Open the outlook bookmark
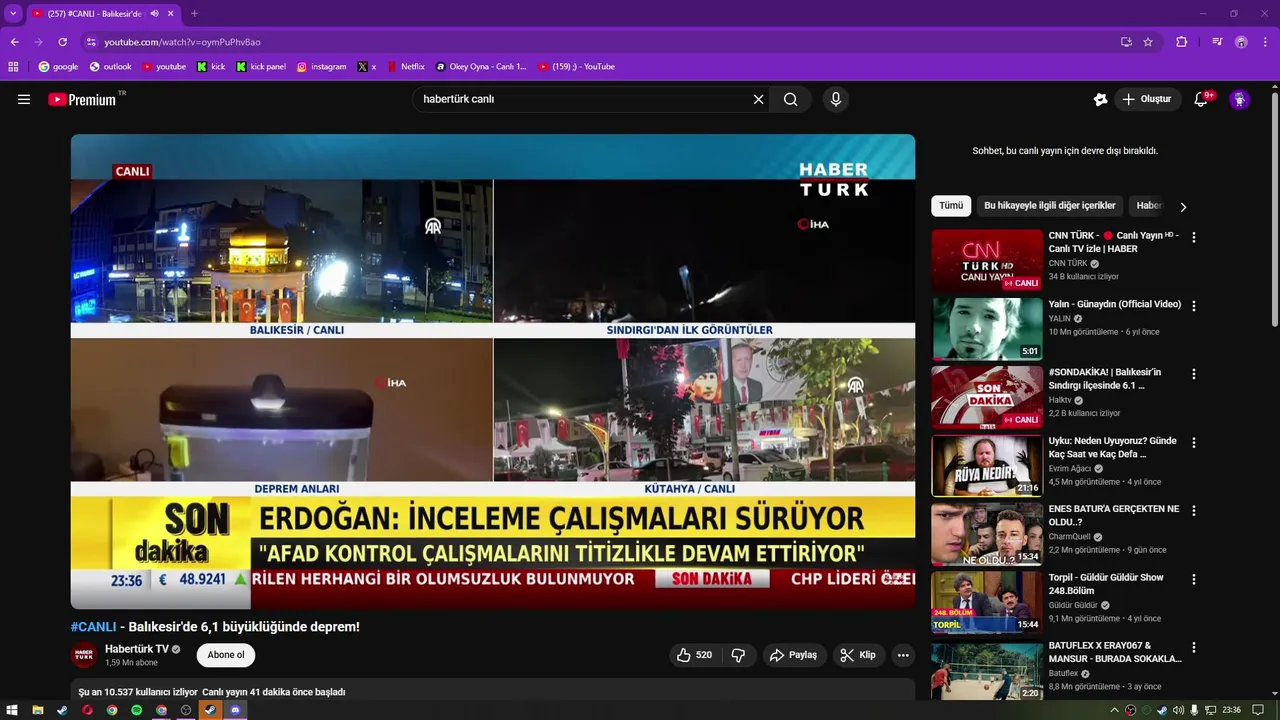 [110, 67]
